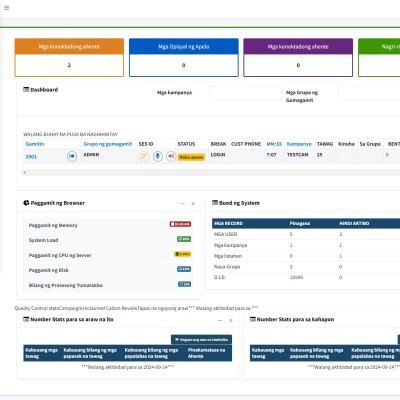400x400 pixels.
Task: Open the Mga kampanya dropdown field
Action: pos(245,93)
